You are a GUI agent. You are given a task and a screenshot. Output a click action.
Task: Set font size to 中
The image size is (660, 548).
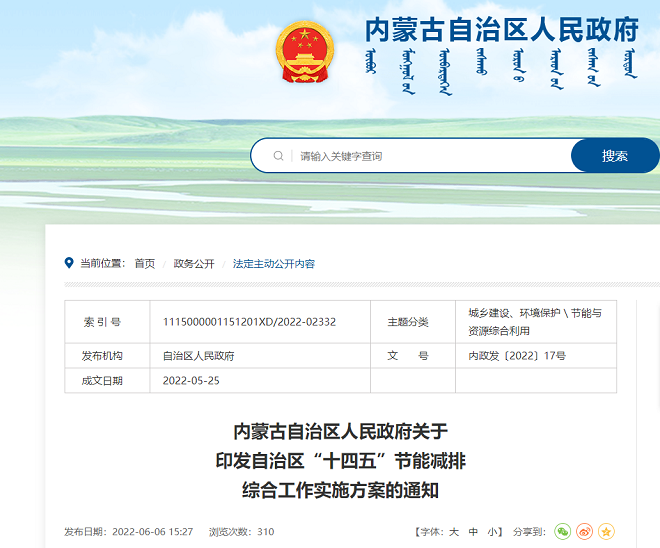pos(474,532)
